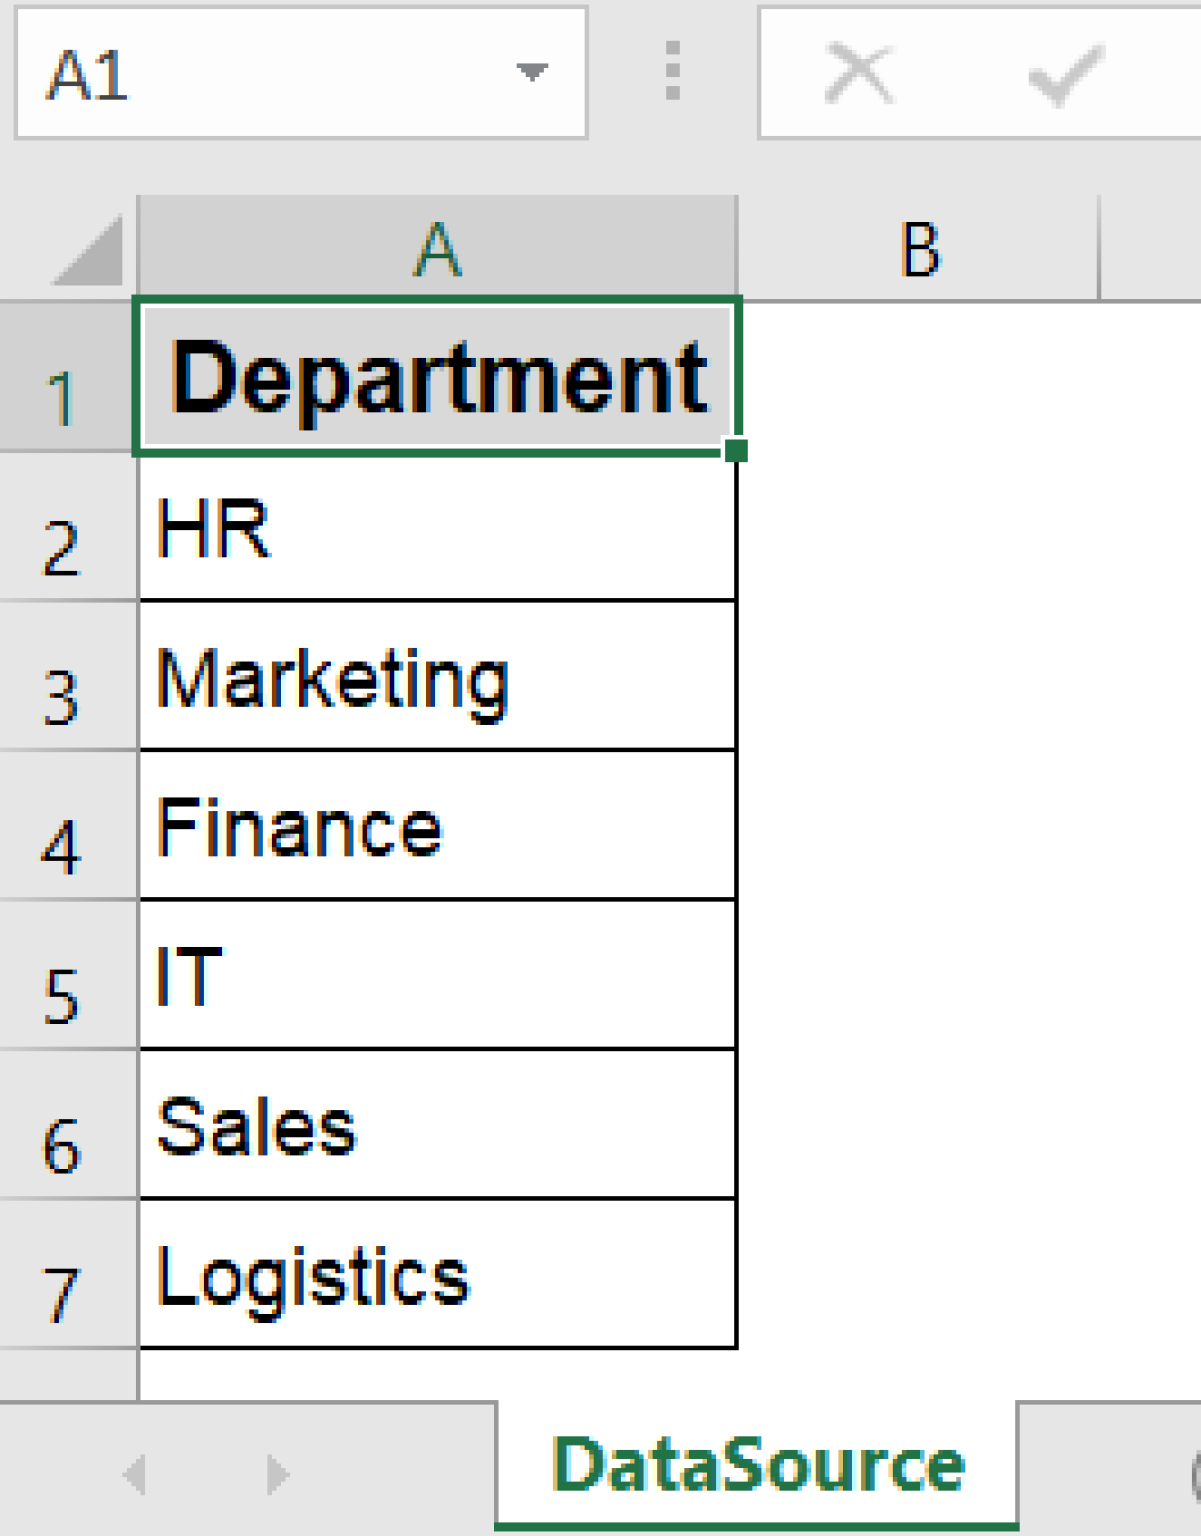Click the fill handle on cell A1
This screenshot has height=1536, width=1201.
738,452
